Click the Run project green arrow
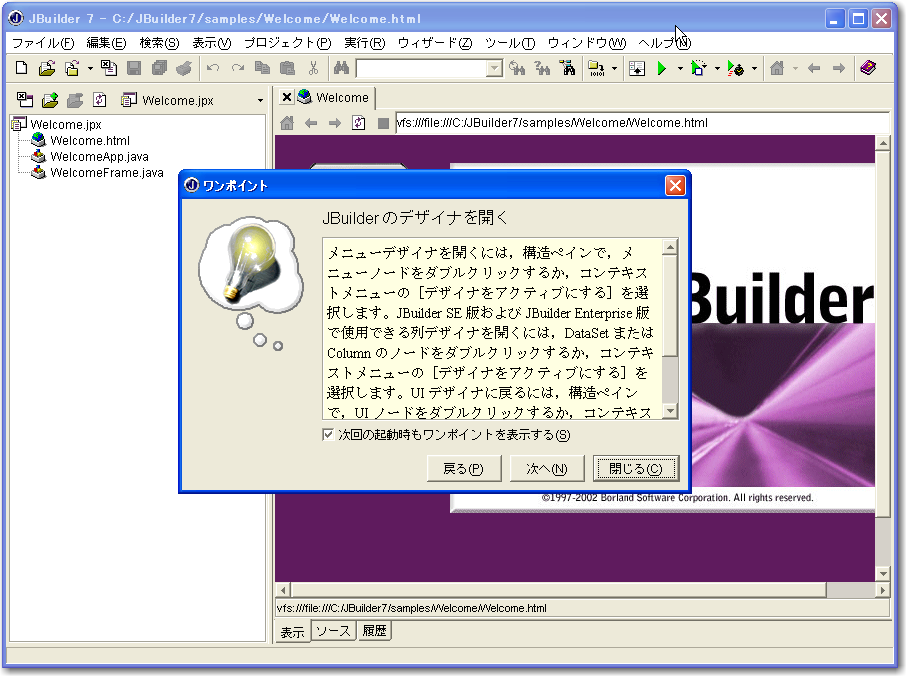This screenshot has width=906, height=676. (x=661, y=69)
